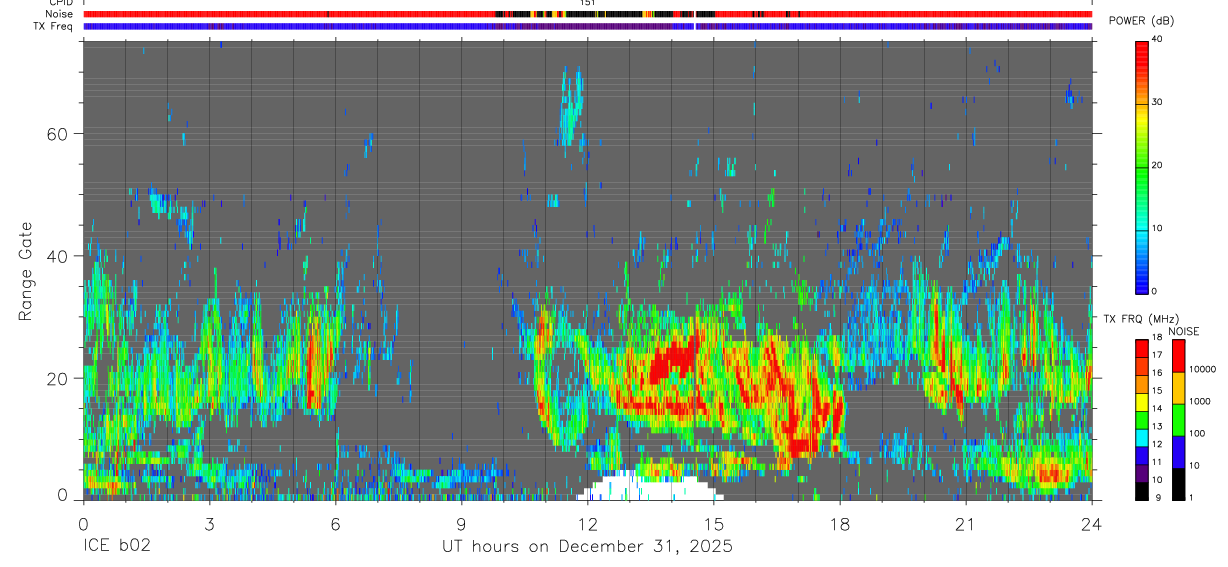Click the POWER scale value "10"
Screen dimensions: 1228x567
tap(1158, 228)
